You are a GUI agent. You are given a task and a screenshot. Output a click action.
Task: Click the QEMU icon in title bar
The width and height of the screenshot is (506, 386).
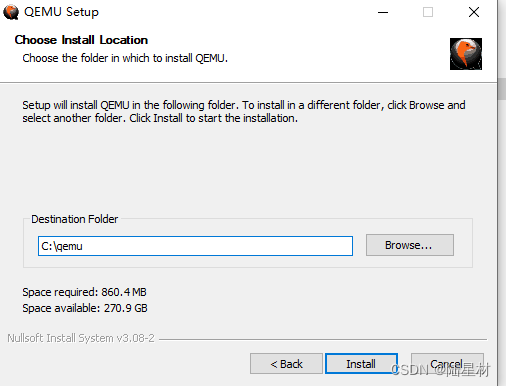(11, 12)
